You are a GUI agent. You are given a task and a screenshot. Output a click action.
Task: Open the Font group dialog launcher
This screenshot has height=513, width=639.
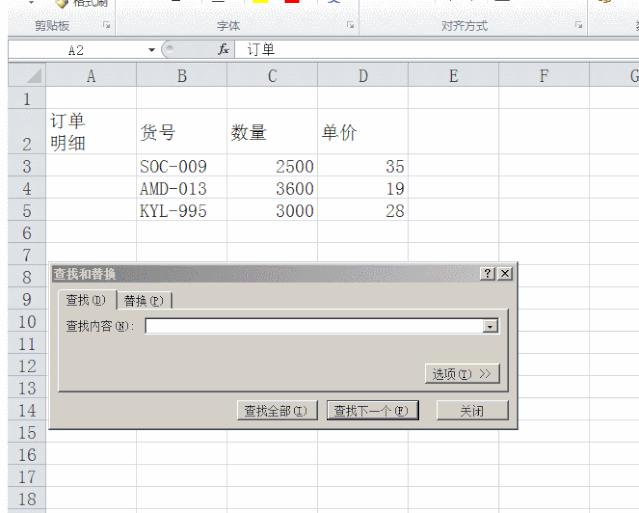(x=350, y=25)
